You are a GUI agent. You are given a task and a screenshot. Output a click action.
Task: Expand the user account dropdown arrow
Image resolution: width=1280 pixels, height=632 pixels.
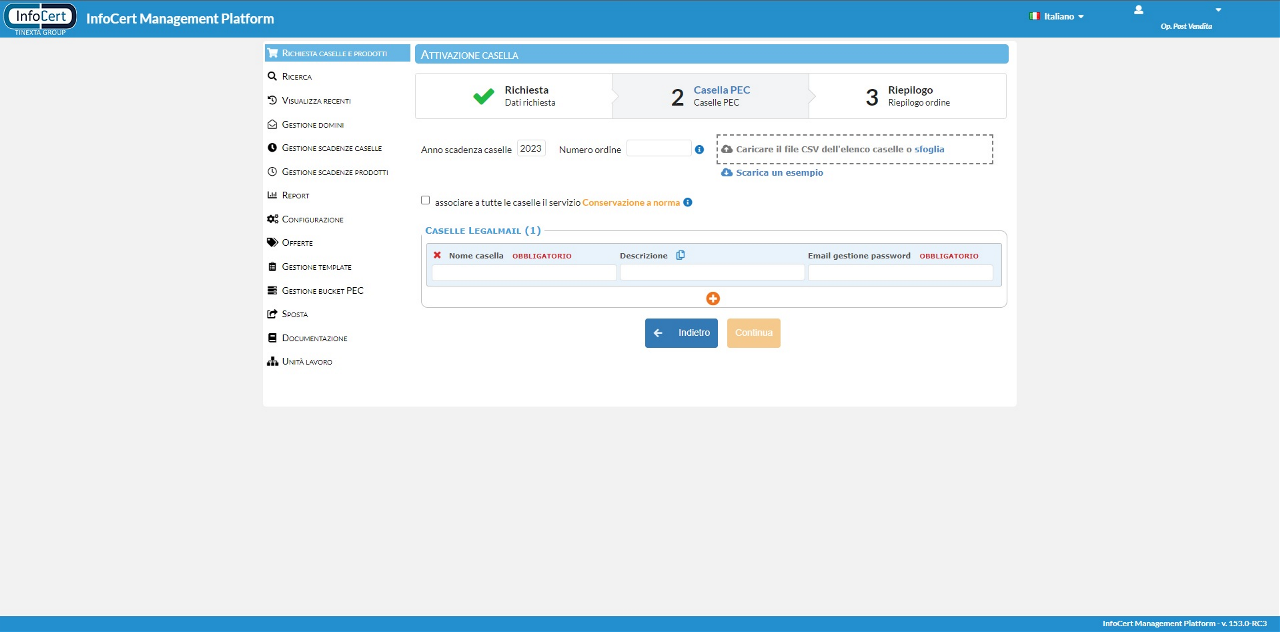pos(1218,10)
